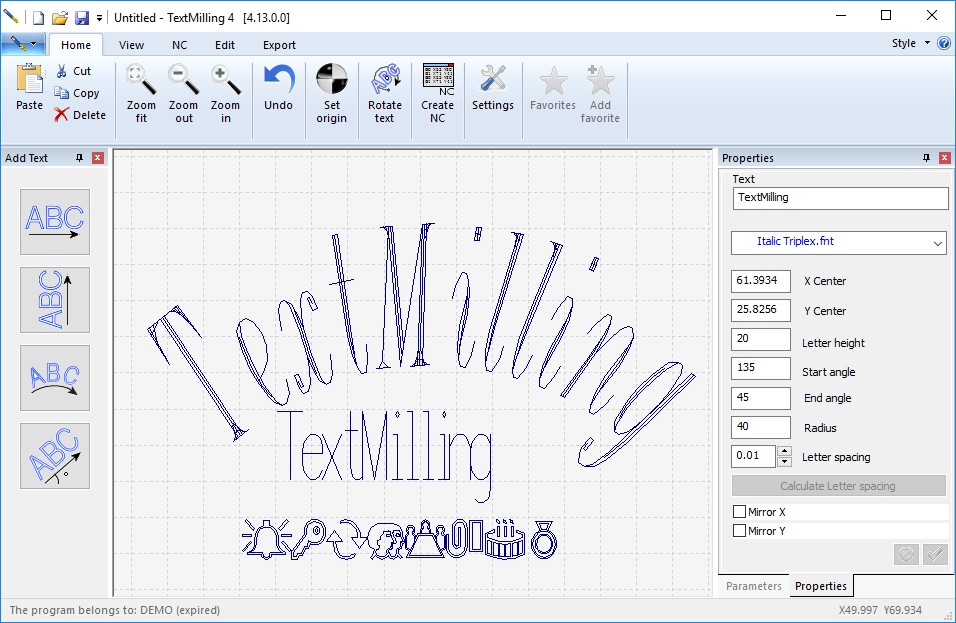The height and width of the screenshot is (623, 956).
Task: Click the Paste icon in the ribbon
Action: [x=29, y=87]
